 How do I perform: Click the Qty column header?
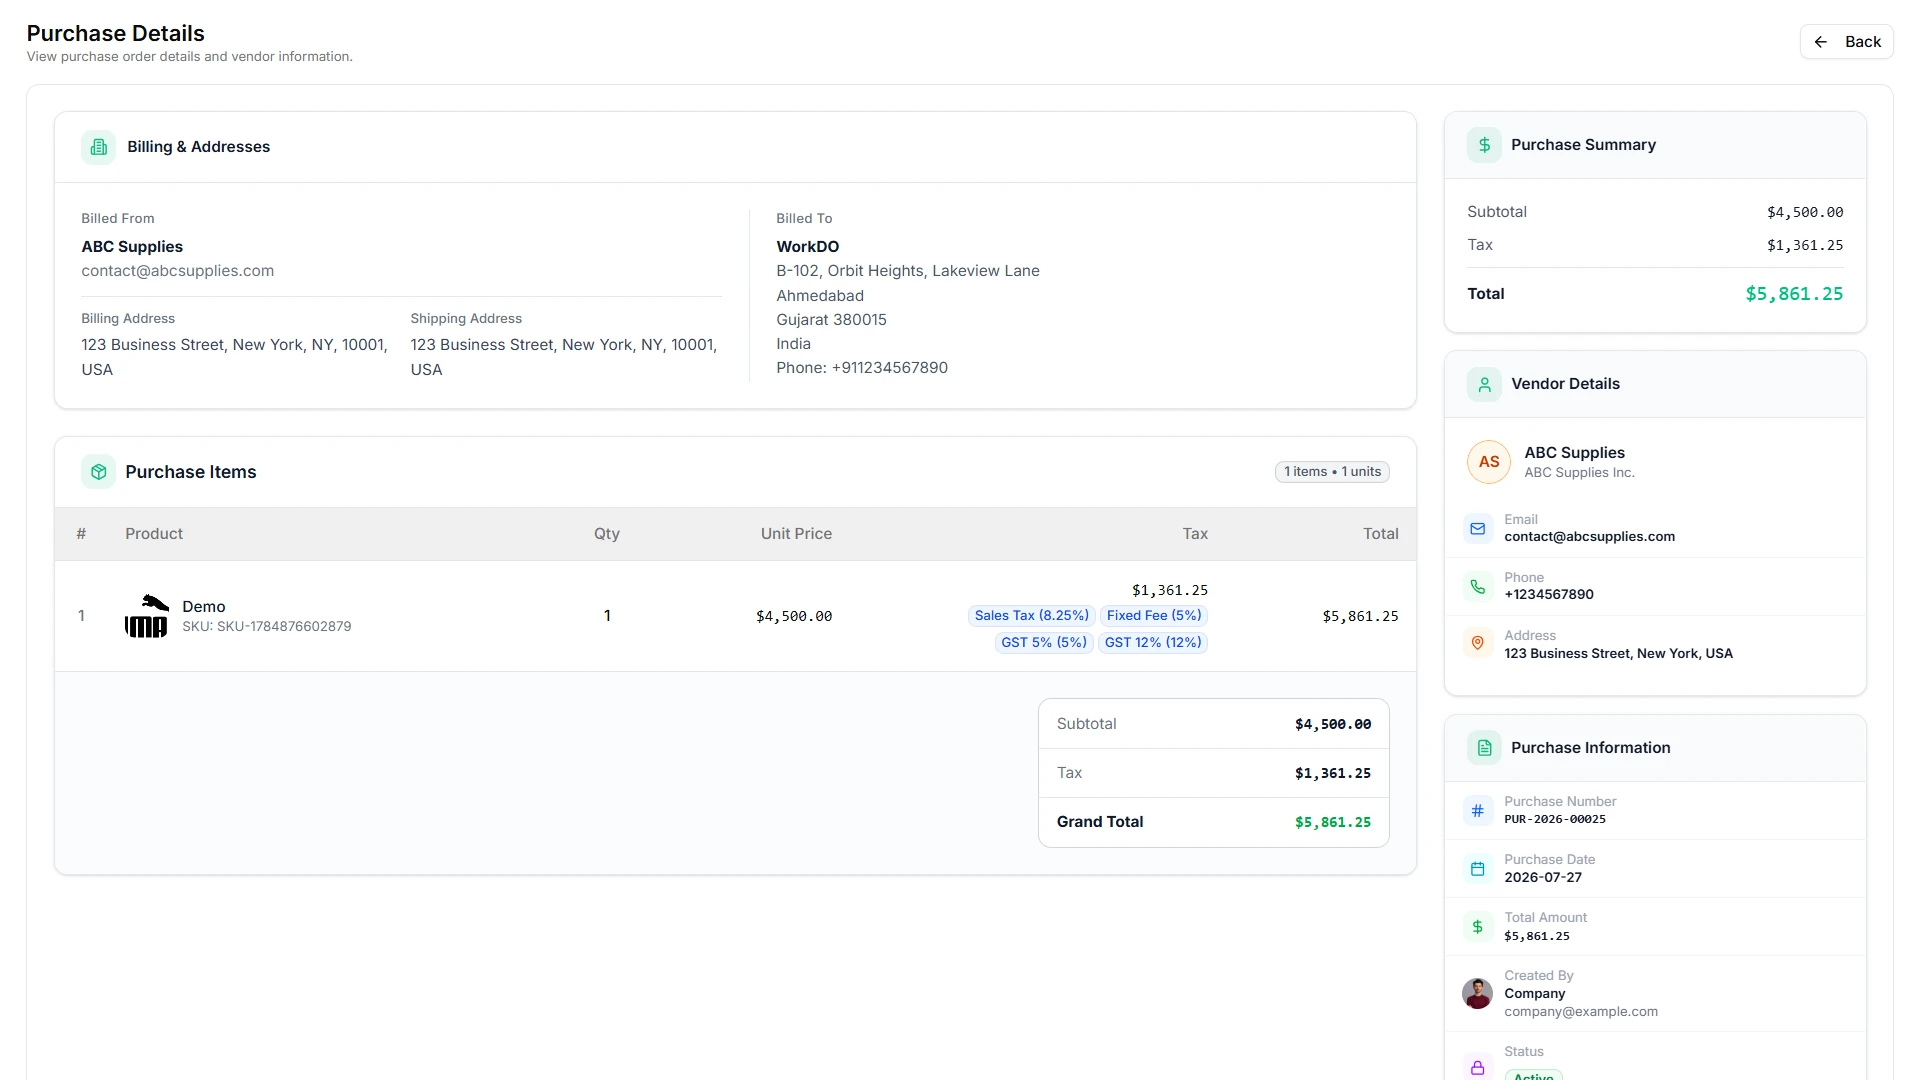607,534
